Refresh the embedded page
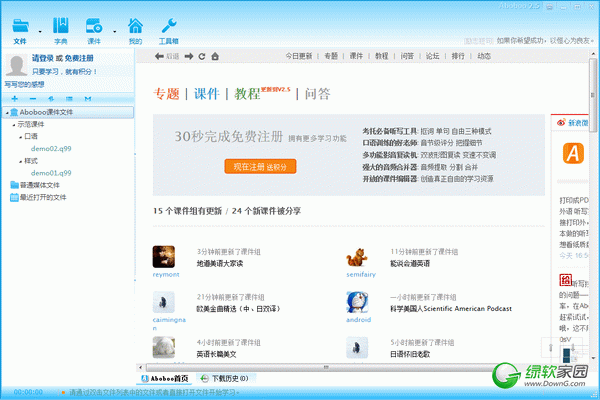This screenshot has width=600, height=400. (x=202, y=56)
